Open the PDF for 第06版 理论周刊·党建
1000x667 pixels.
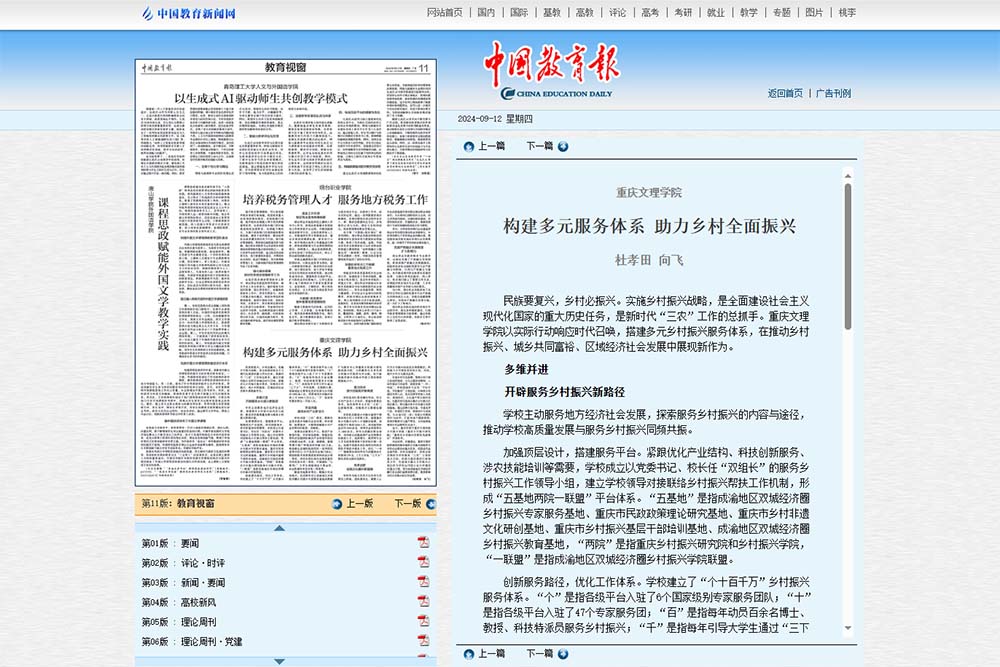[424, 640]
